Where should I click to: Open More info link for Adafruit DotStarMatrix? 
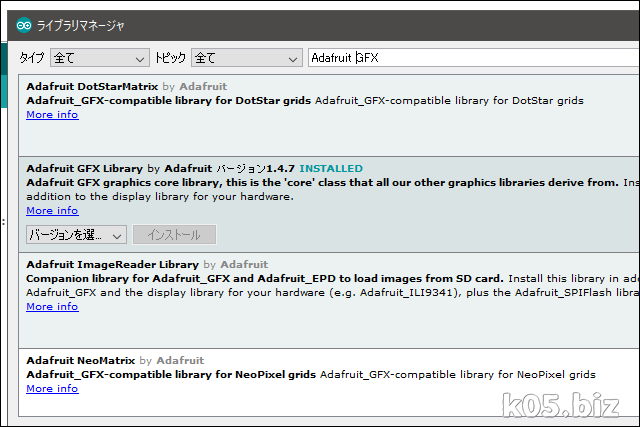[x=52, y=115]
